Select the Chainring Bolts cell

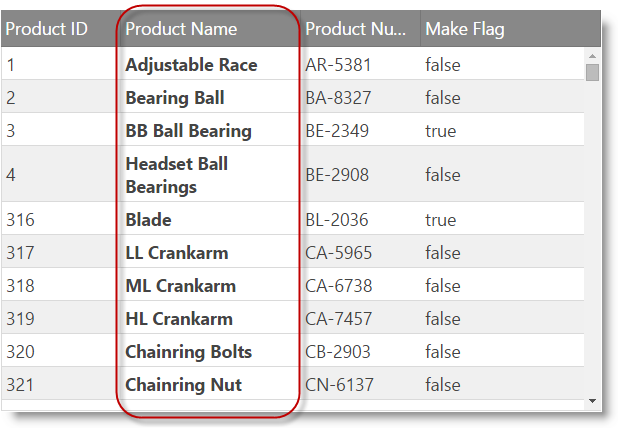coord(188,352)
